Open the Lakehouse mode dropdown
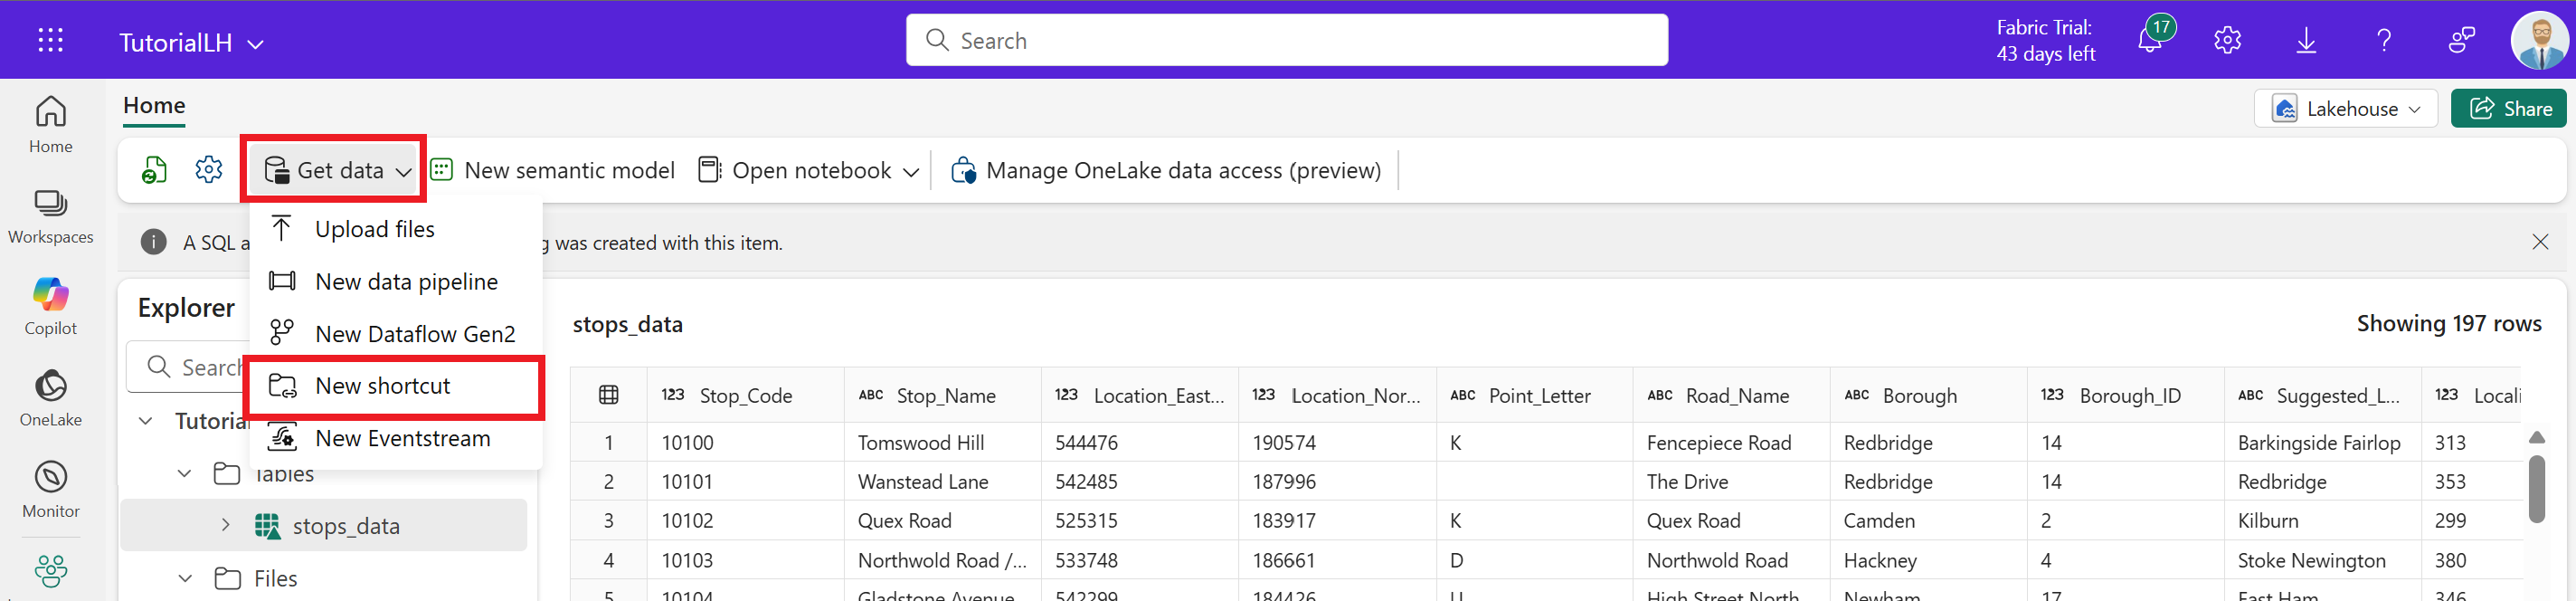Image resolution: width=2576 pixels, height=601 pixels. pos(2345,109)
